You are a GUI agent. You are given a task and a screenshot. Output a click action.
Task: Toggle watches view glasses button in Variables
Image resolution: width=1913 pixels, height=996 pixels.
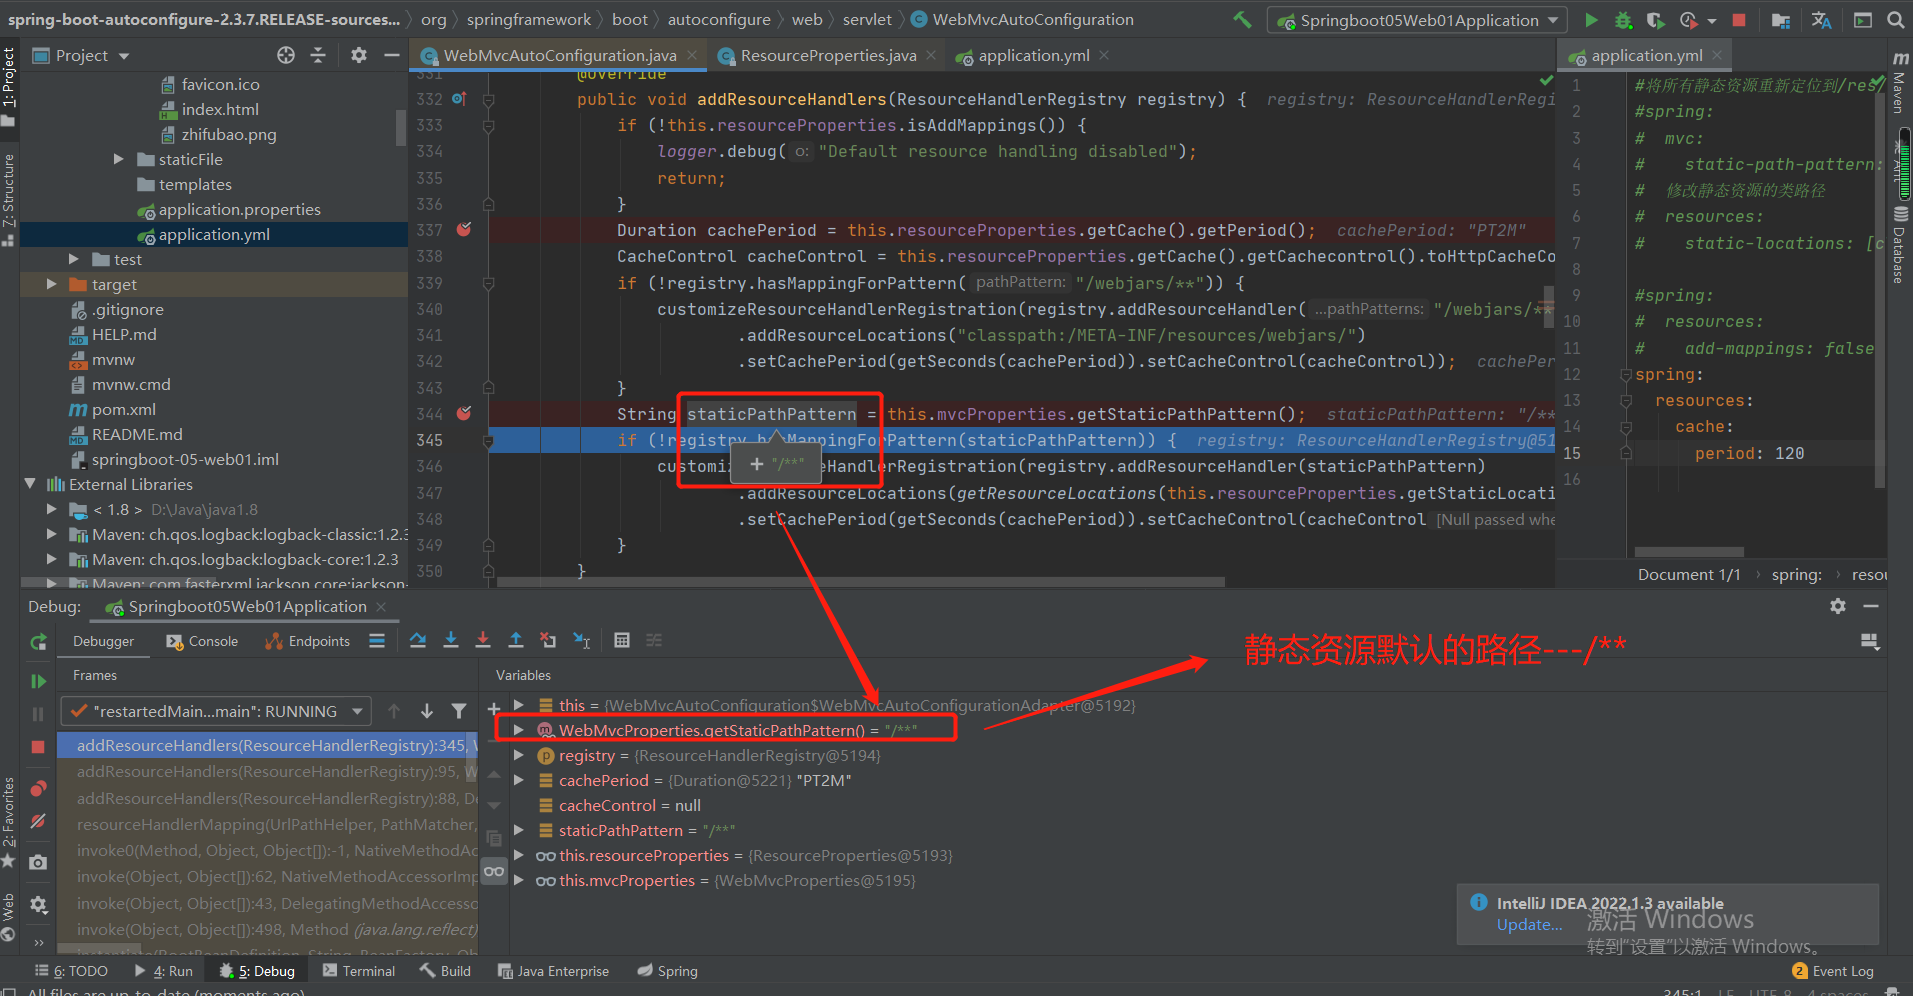pos(494,871)
